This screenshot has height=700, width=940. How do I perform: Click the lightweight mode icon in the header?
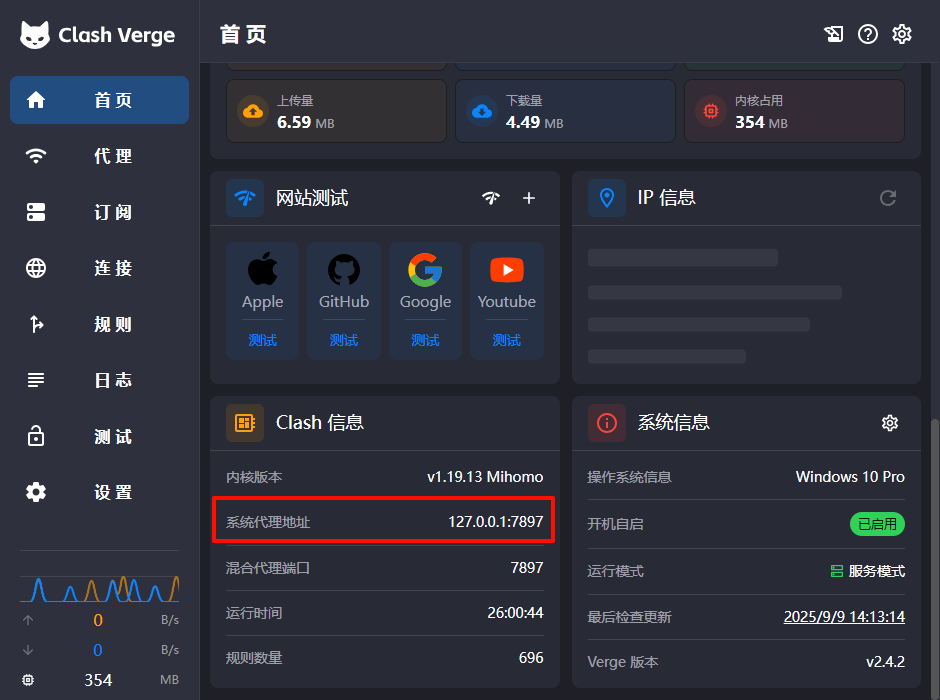tap(833, 34)
